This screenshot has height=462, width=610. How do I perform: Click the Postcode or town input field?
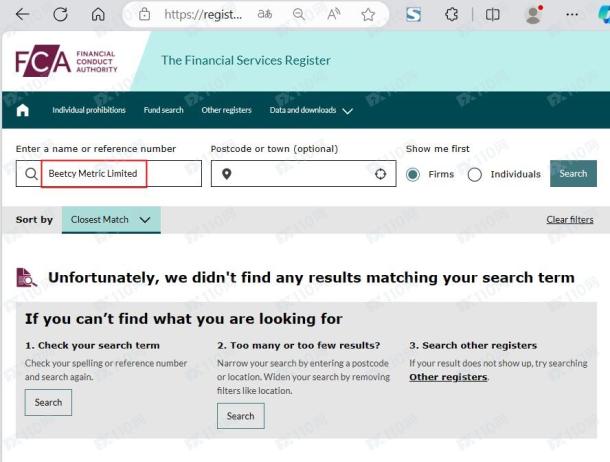click(303, 173)
